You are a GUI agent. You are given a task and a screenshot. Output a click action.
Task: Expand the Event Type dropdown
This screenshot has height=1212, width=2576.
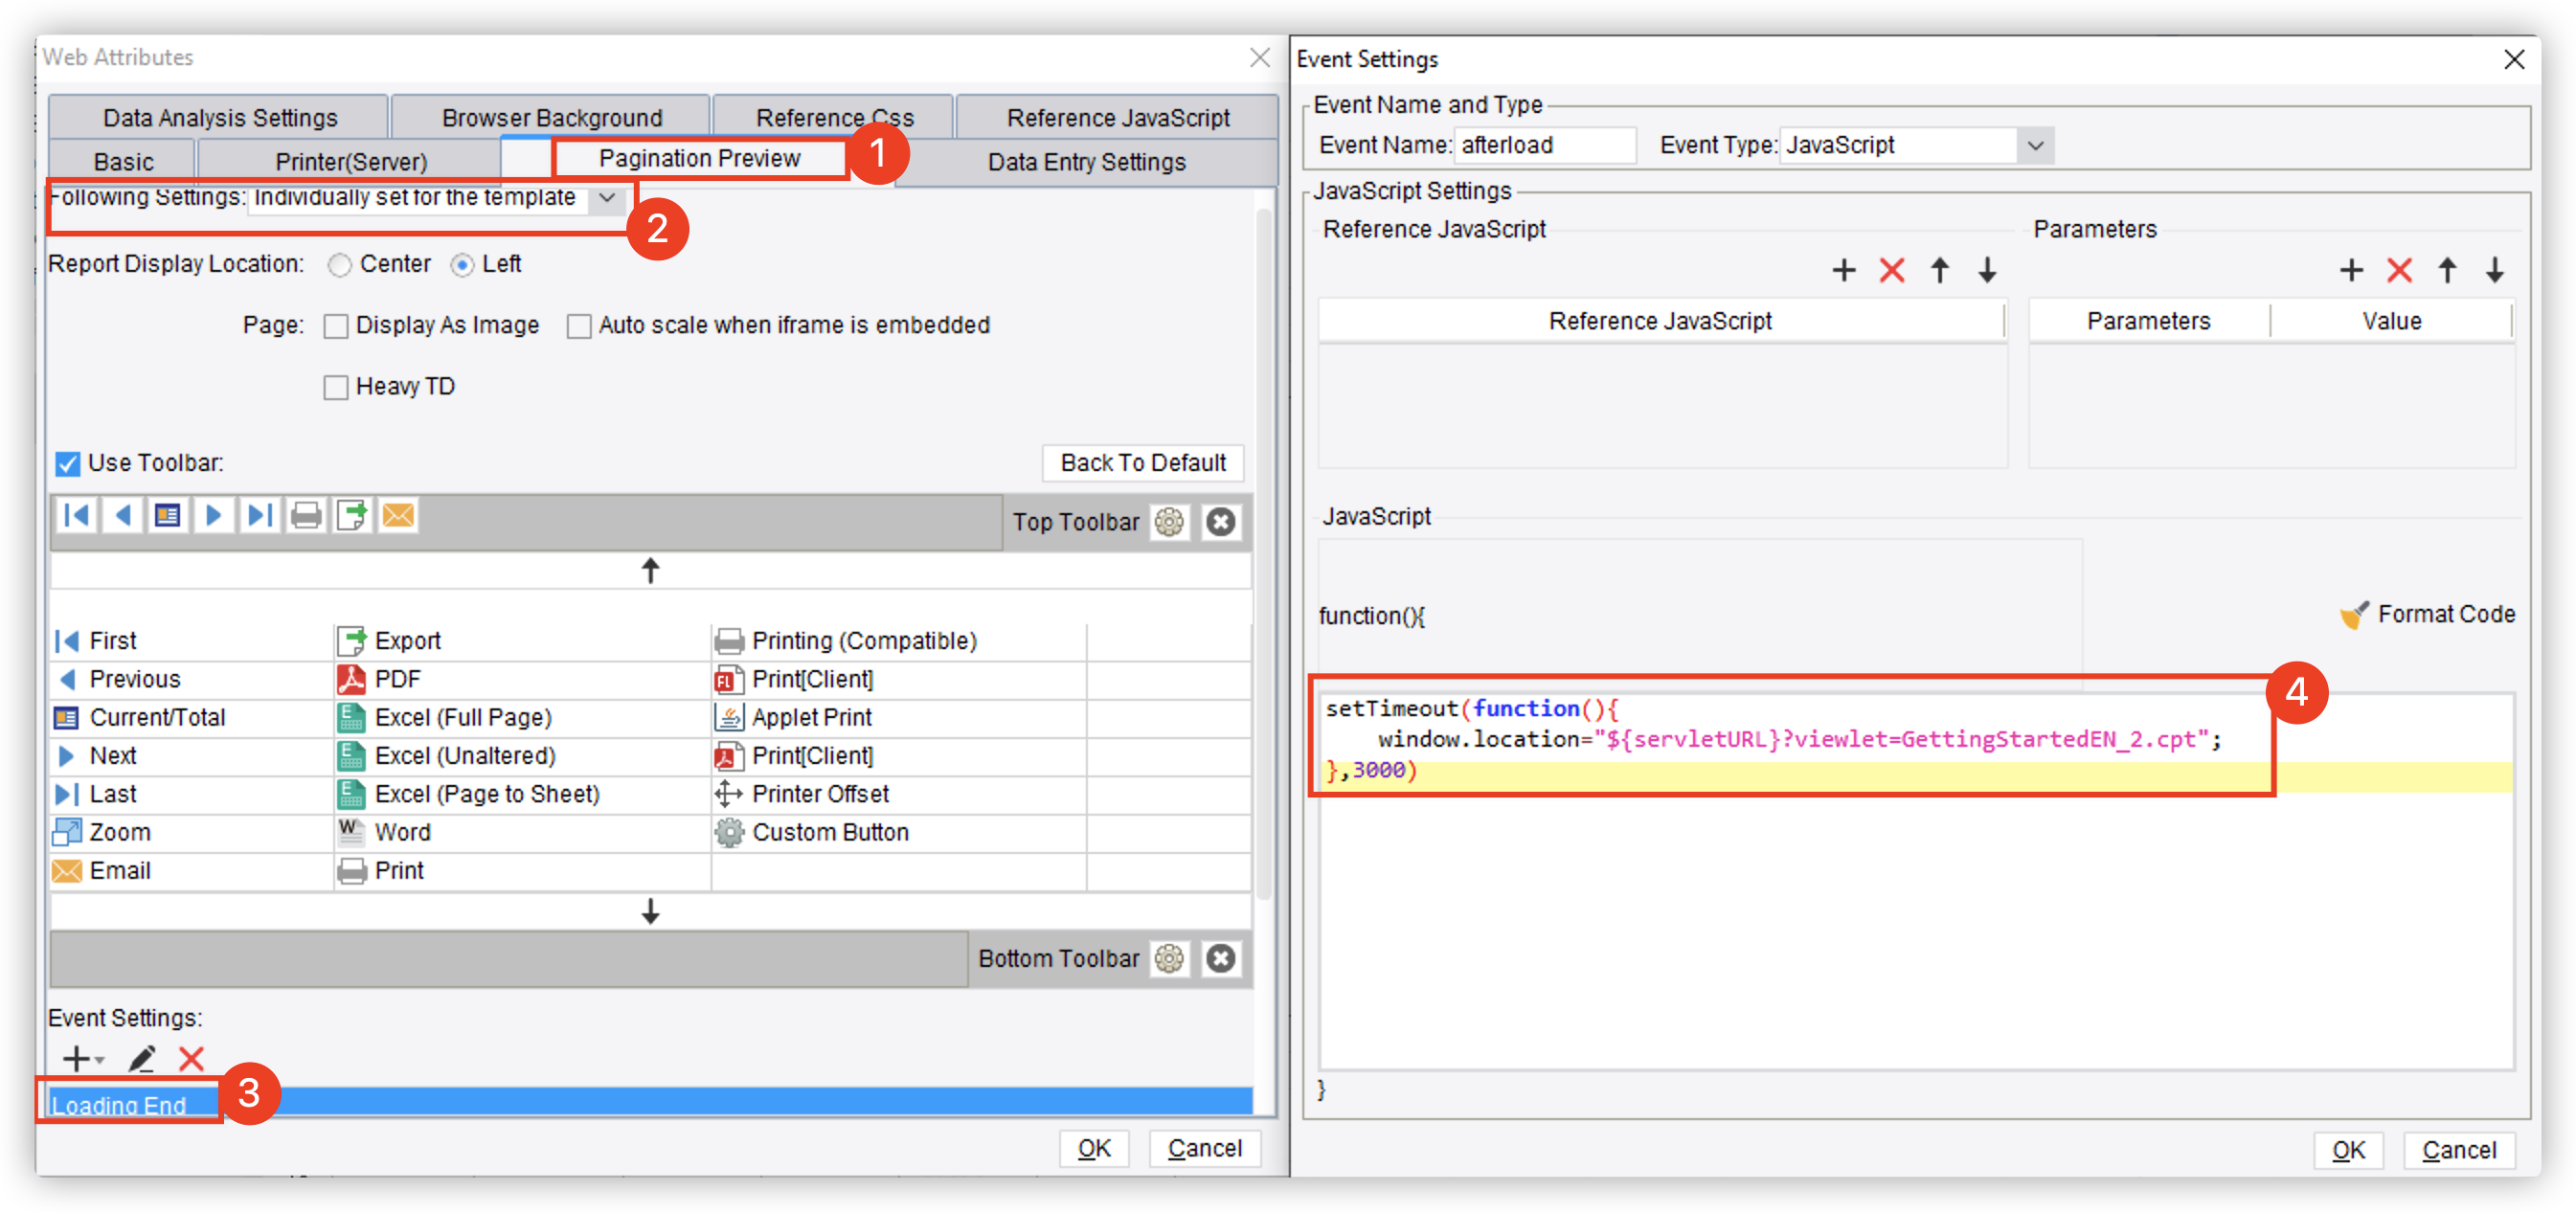tap(2035, 146)
